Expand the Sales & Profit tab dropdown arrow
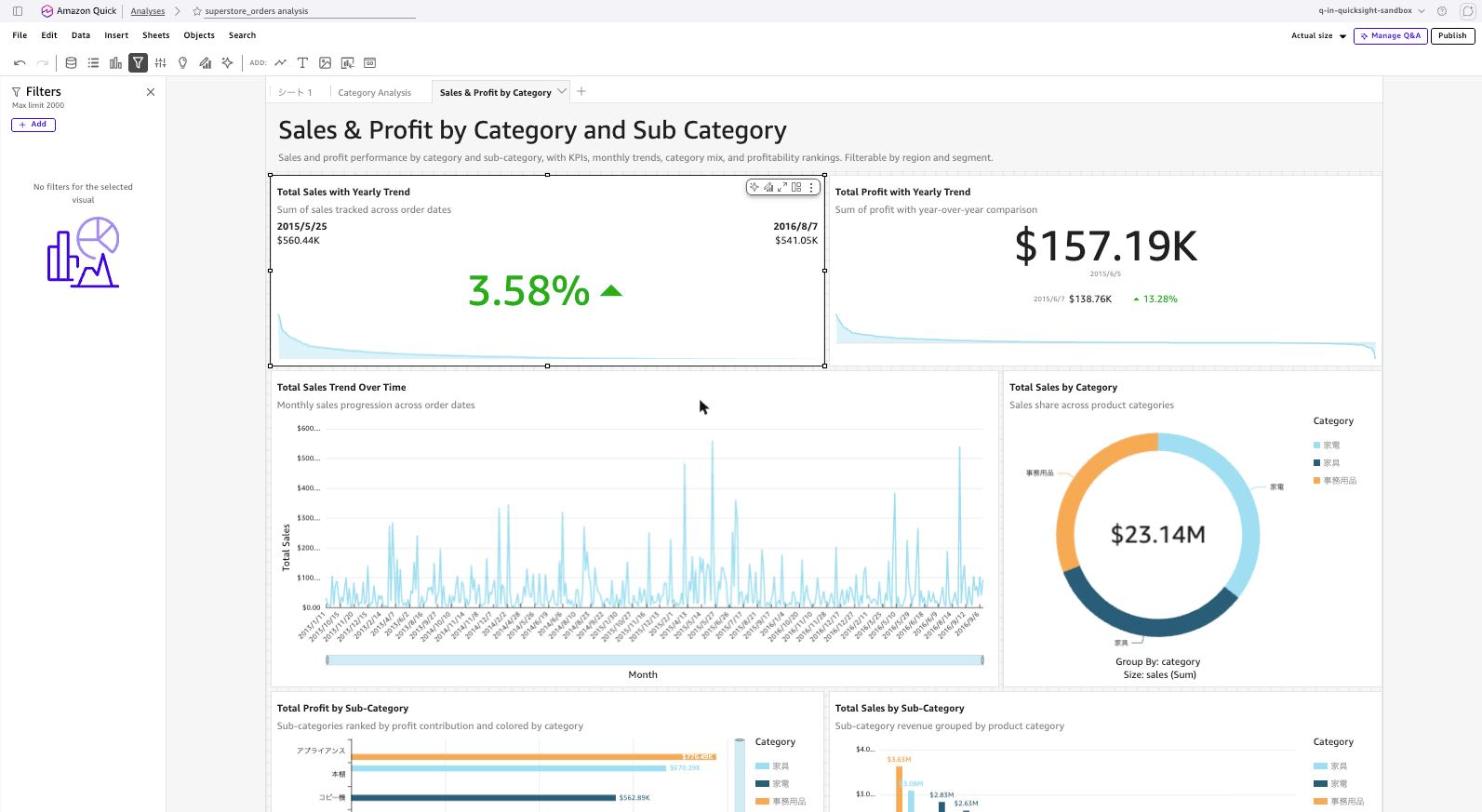1482x812 pixels. click(562, 92)
